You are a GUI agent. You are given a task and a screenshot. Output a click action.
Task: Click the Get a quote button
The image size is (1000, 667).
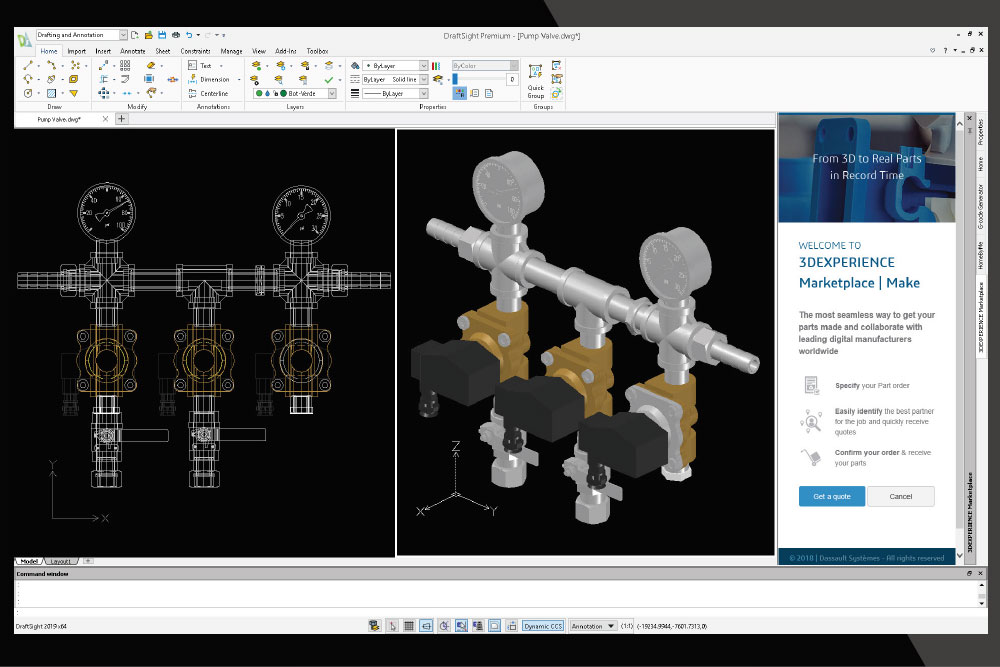[x=831, y=496]
